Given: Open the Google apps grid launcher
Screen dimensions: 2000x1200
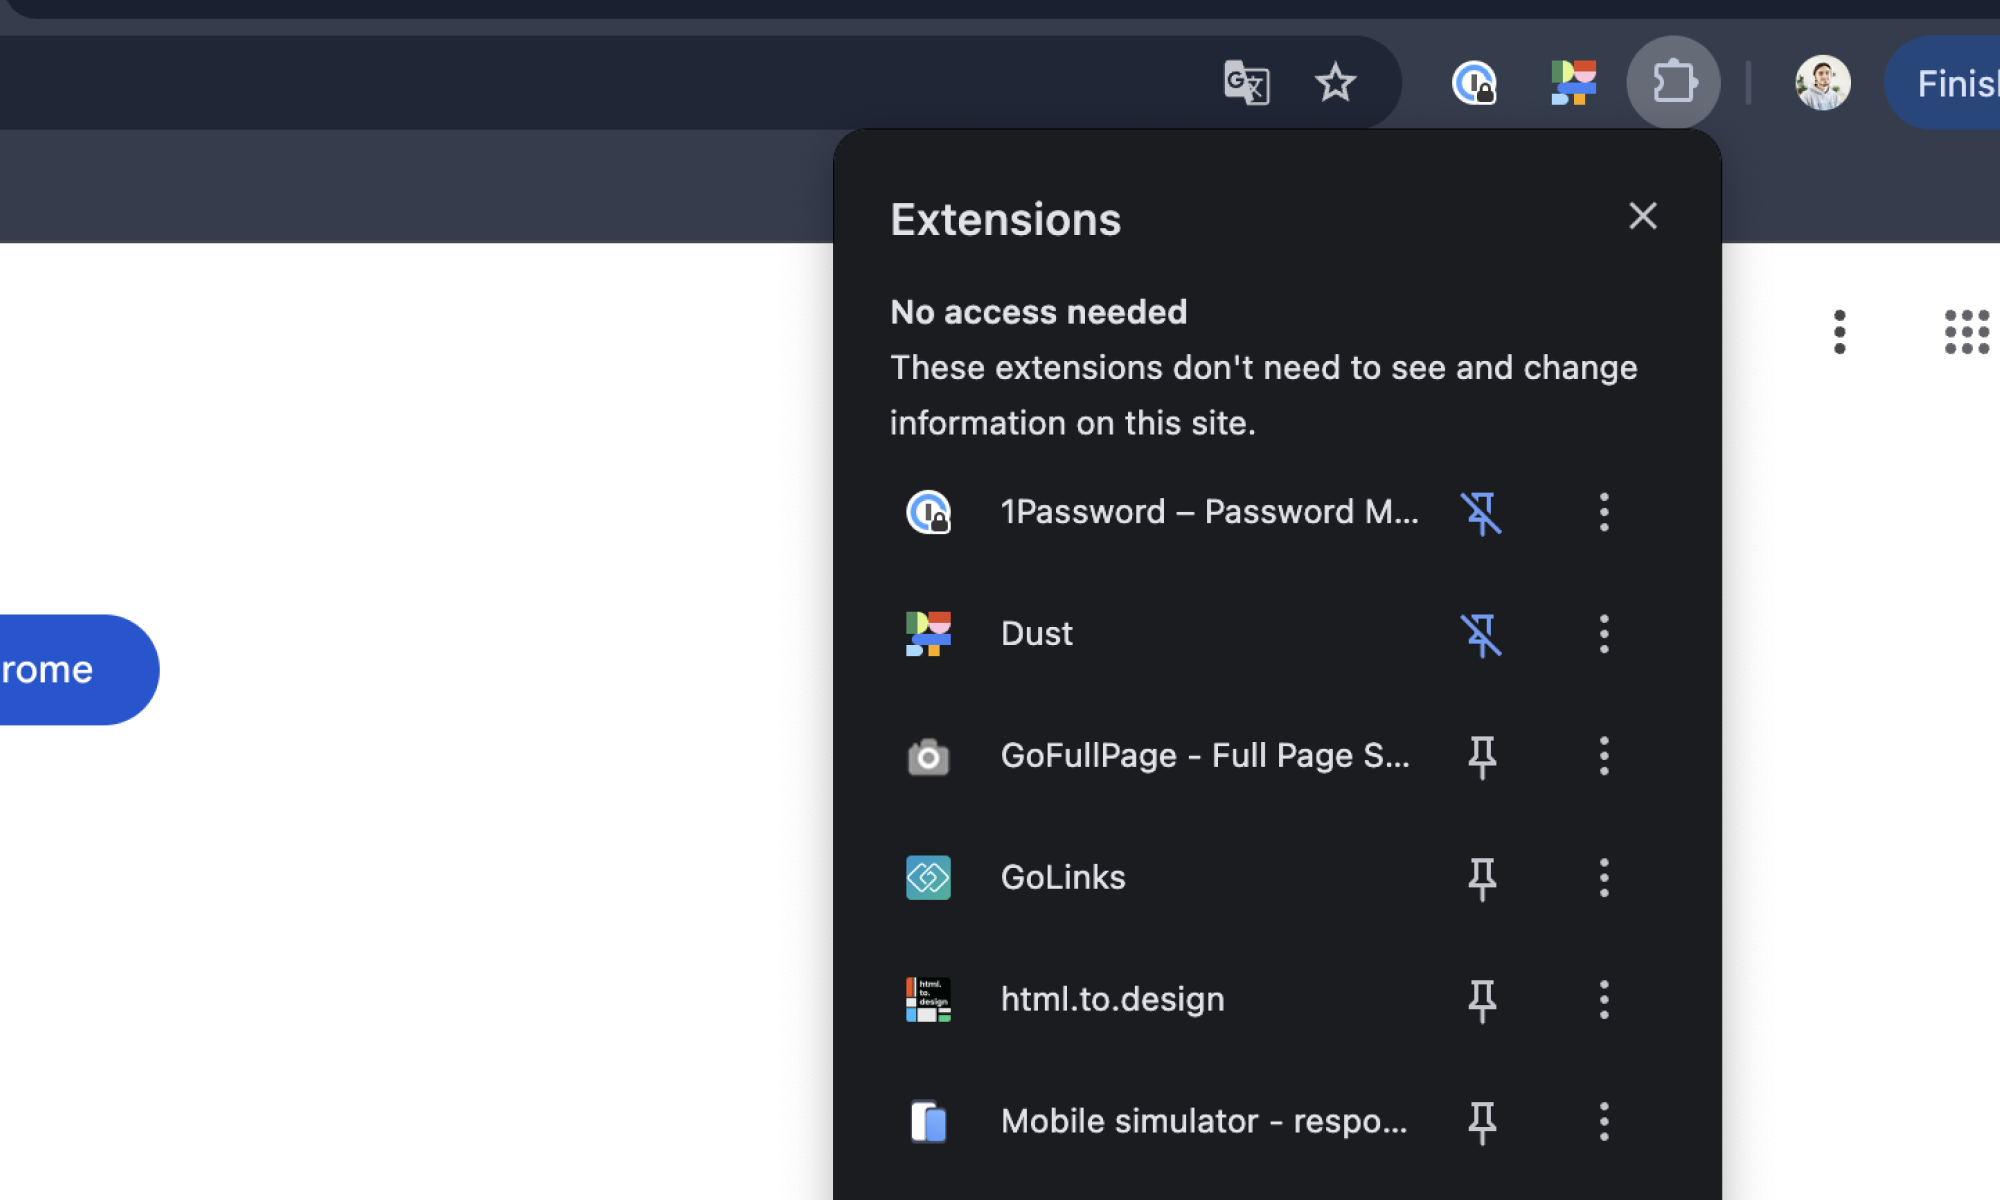Looking at the screenshot, I should tap(1966, 331).
